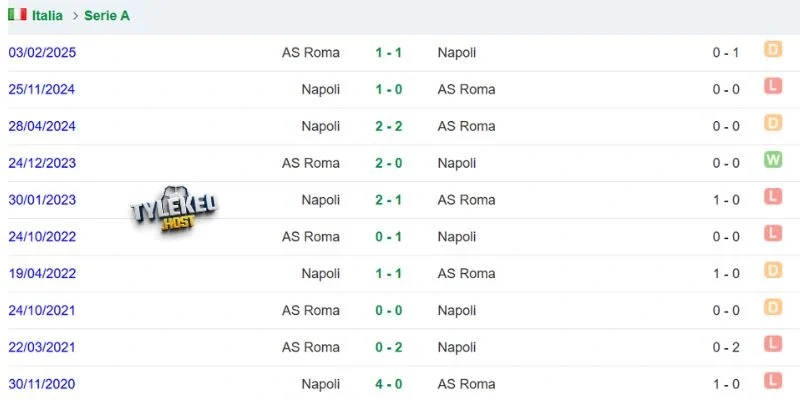Click the green W badge for 24/12/2023
Viewport: 800px width, 400px height.
click(x=772, y=160)
